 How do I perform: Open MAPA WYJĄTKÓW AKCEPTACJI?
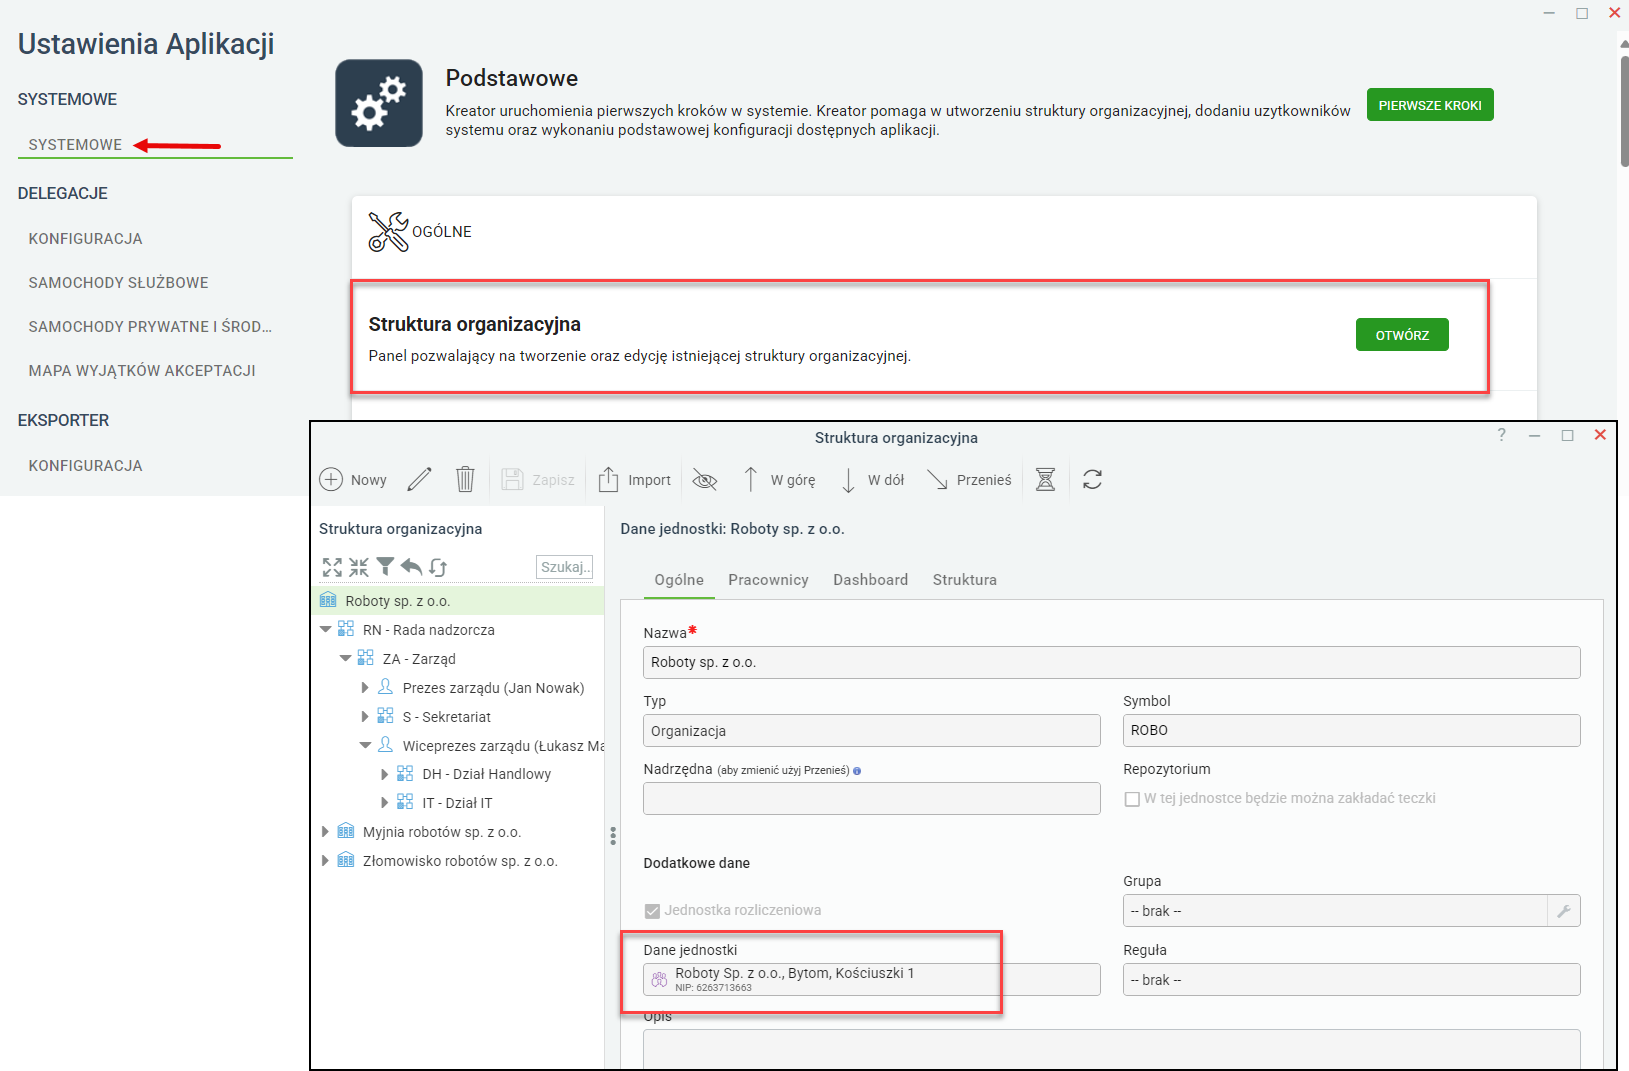(142, 371)
